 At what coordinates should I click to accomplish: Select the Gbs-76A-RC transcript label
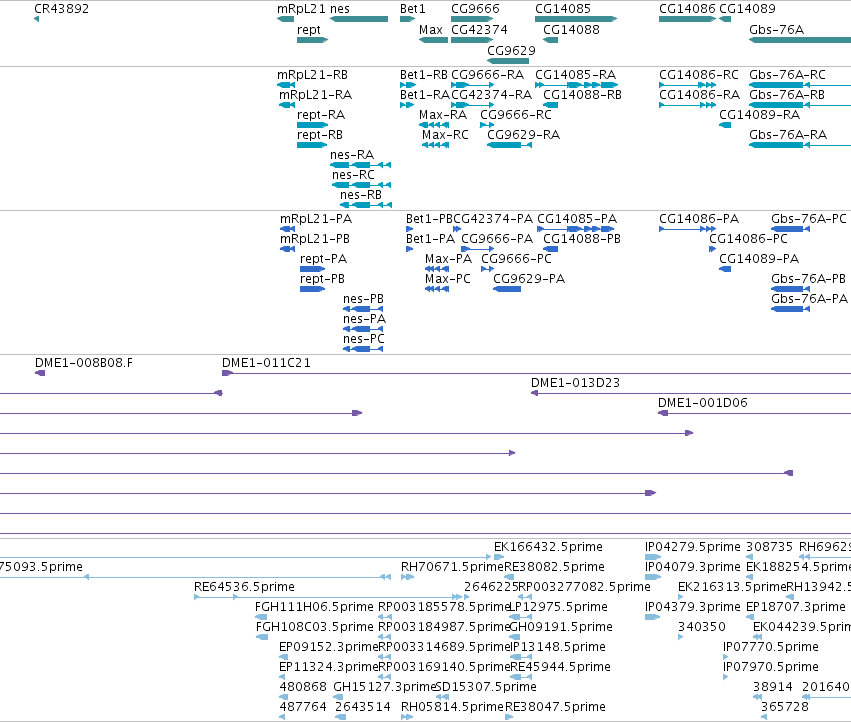[x=787, y=75]
